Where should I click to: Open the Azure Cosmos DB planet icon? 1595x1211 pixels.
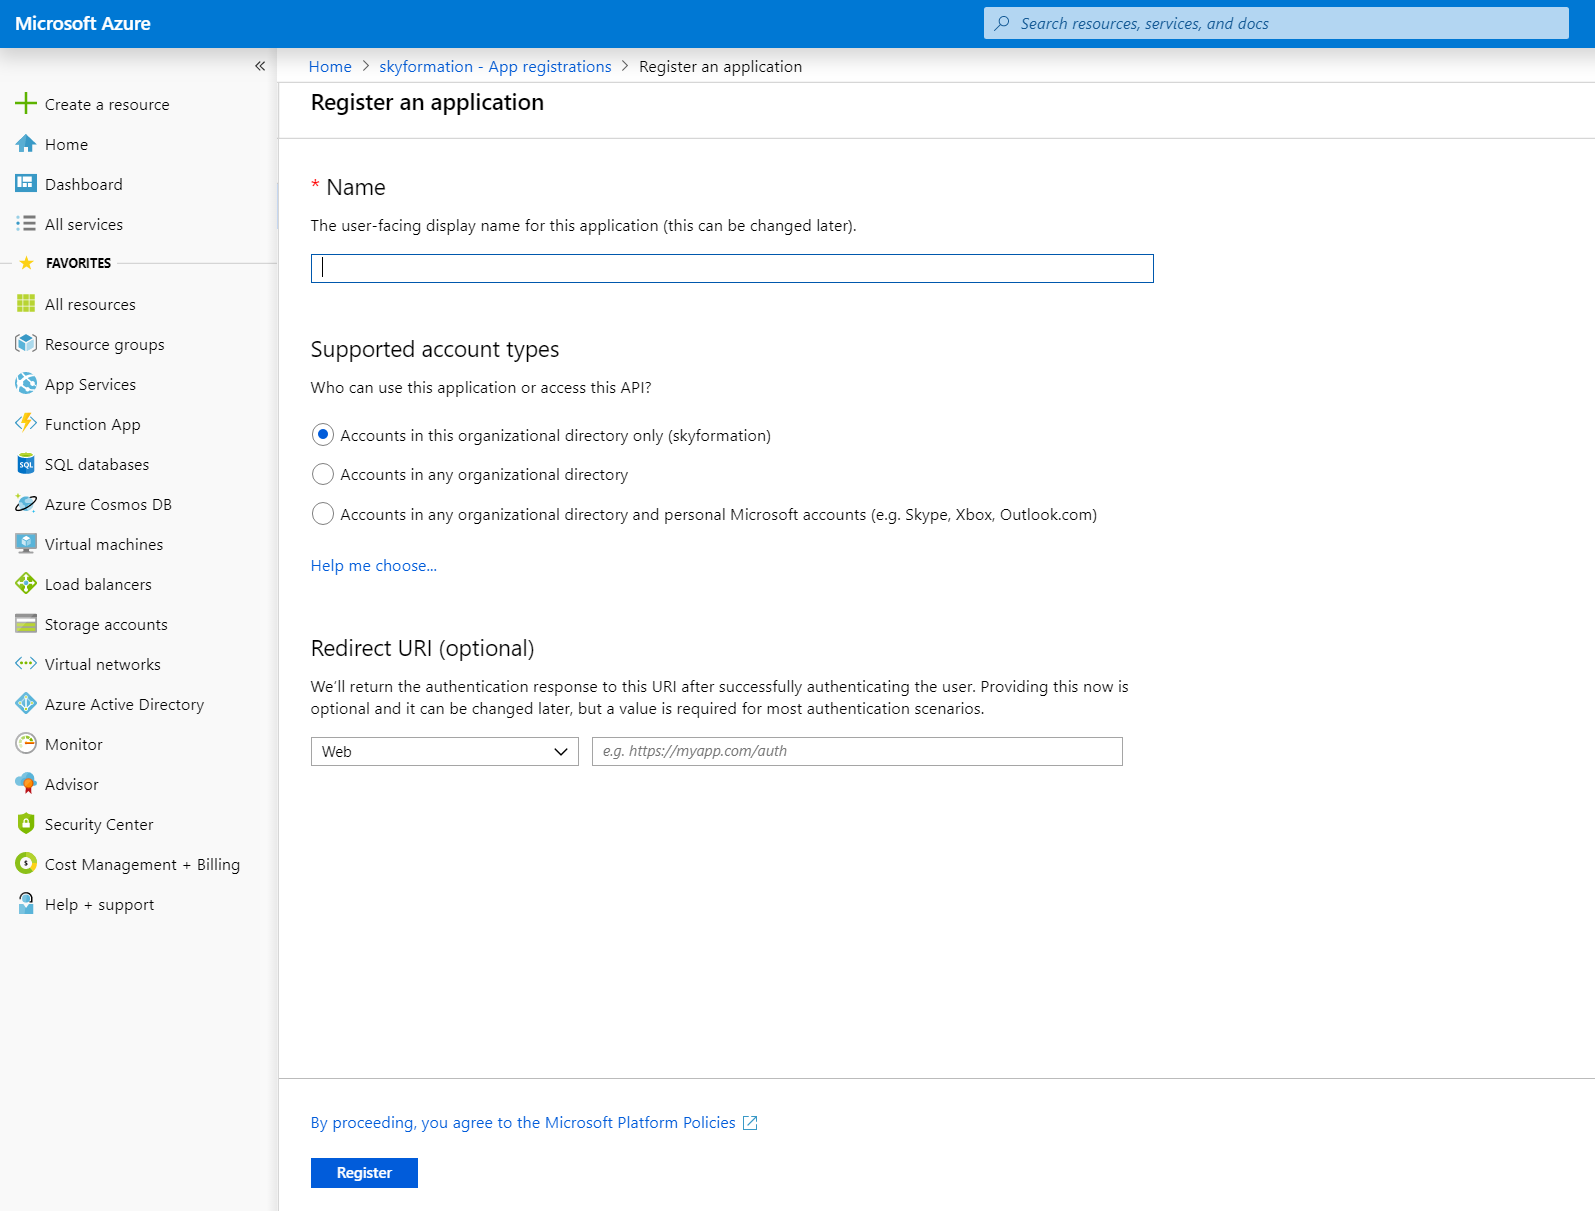pos(26,504)
